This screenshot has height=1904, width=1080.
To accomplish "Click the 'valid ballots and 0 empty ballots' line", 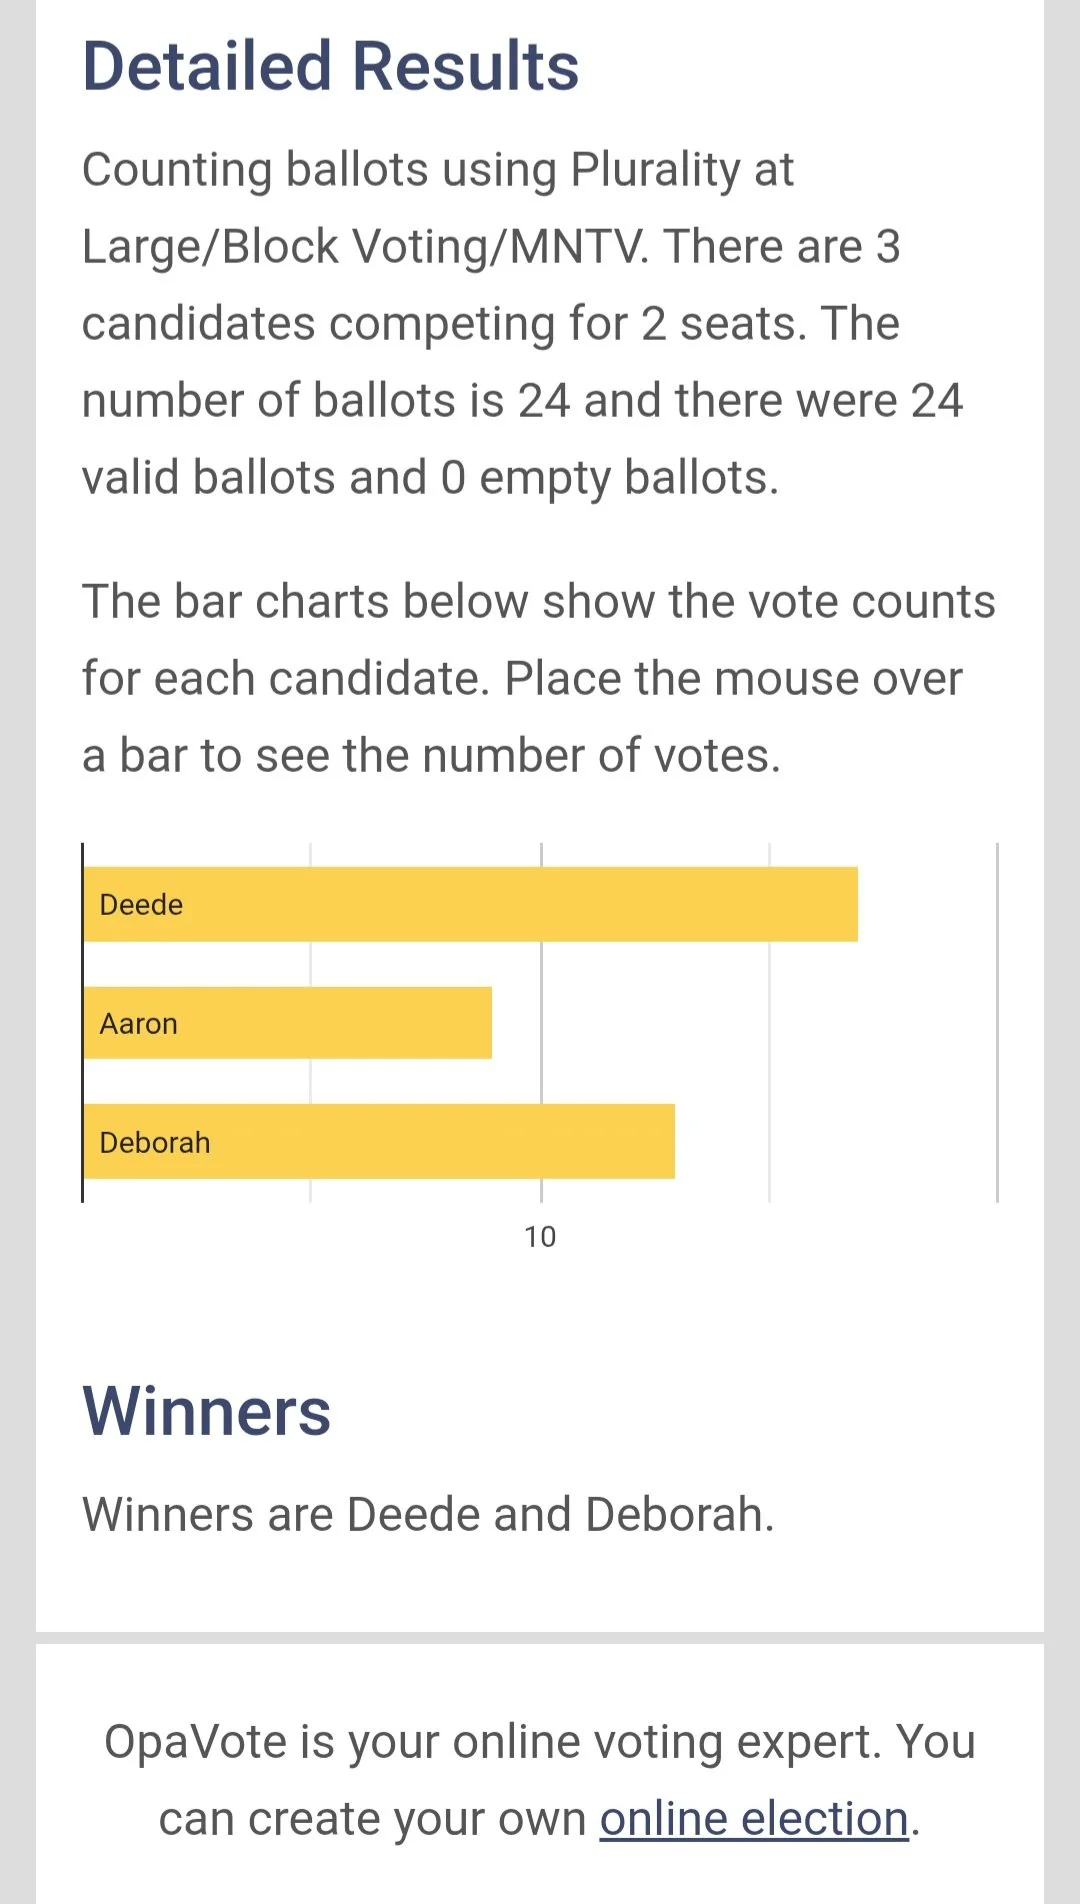I will (430, 477).
